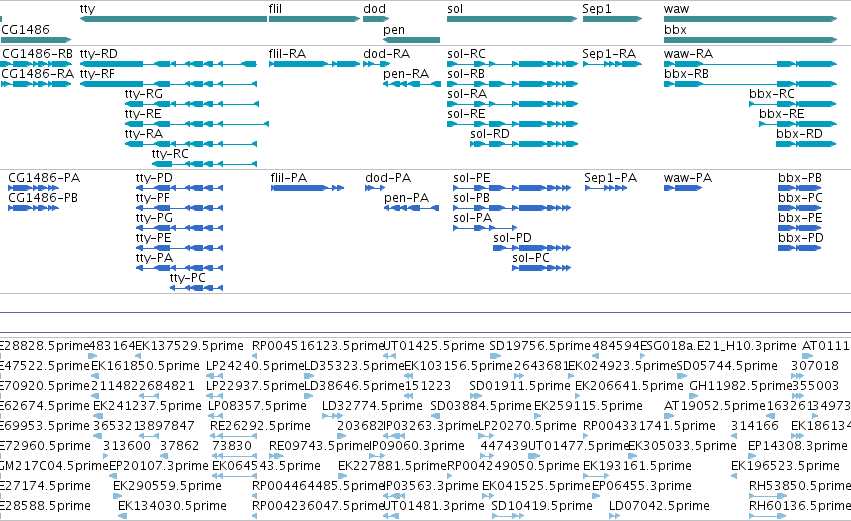Screen dimensions: 851x521
Task: Choose the sol-RA transcript label
Action: (x=467, y=93)
